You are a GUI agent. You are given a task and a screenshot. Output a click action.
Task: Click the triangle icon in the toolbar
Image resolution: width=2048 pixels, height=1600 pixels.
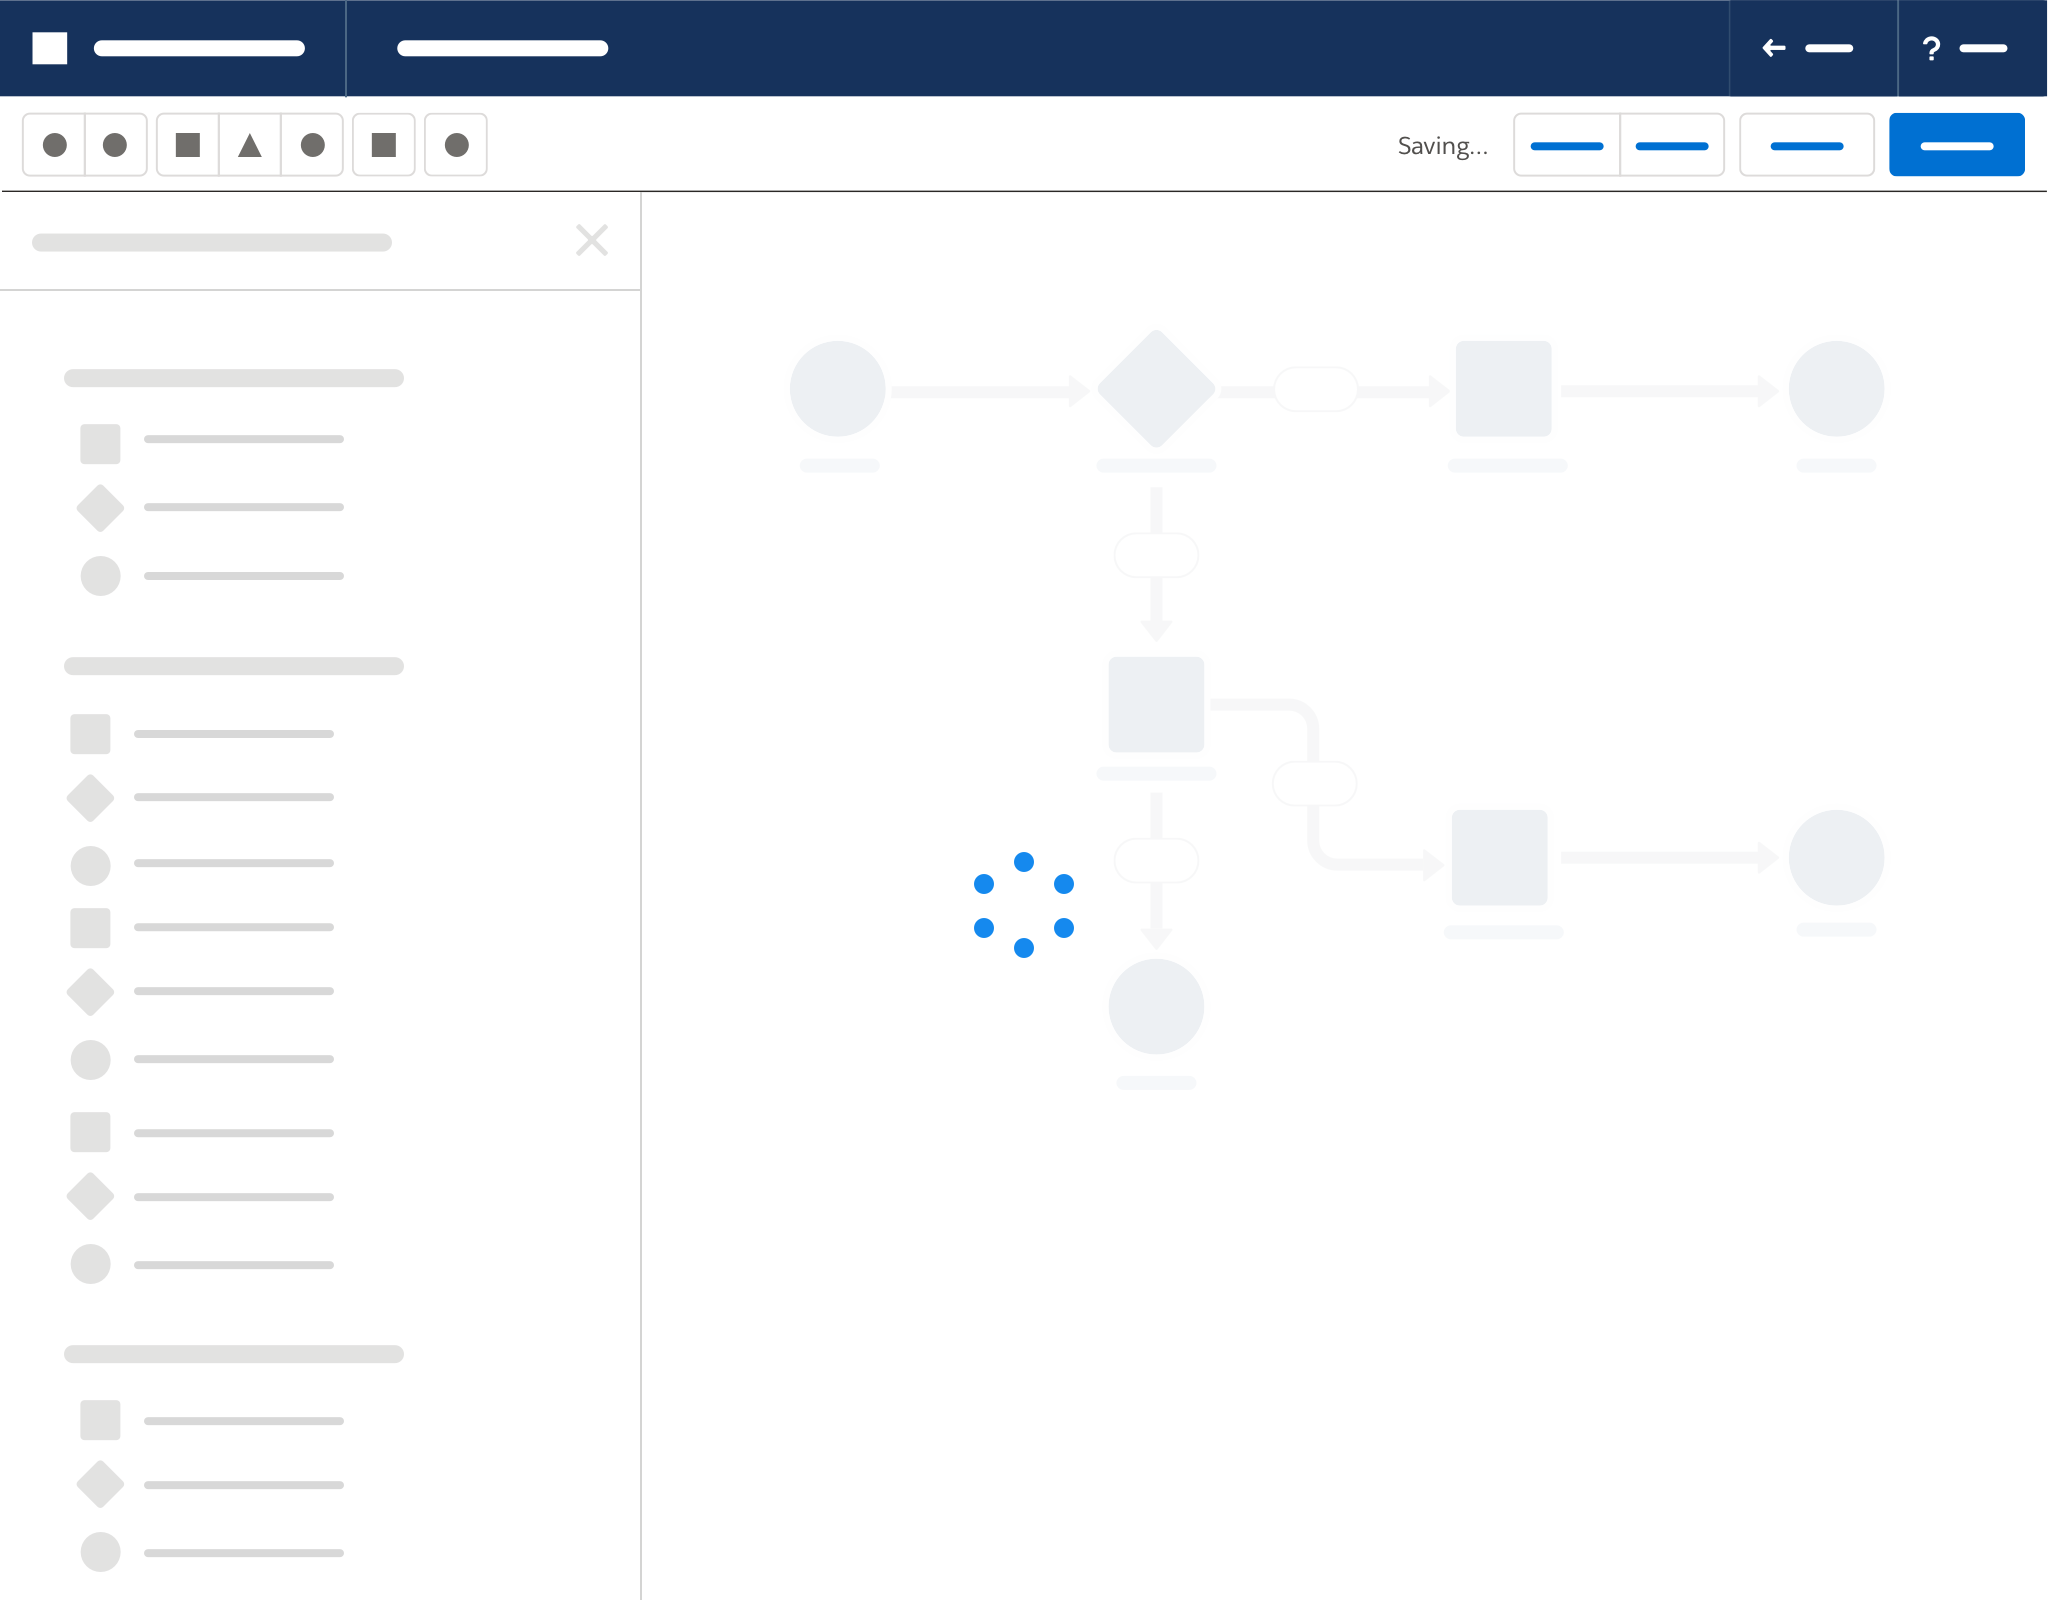250,146
